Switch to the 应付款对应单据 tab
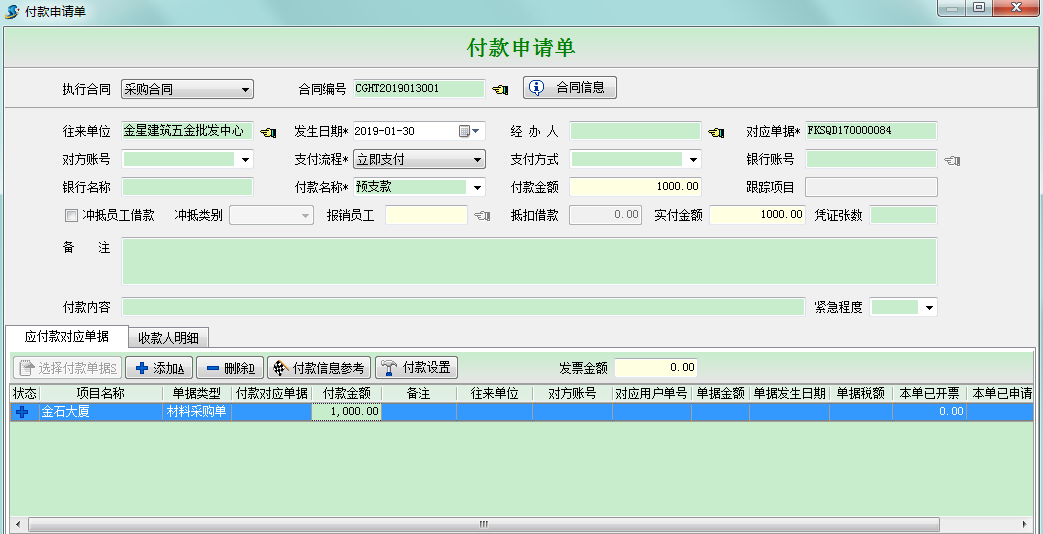 pos(67,336)
